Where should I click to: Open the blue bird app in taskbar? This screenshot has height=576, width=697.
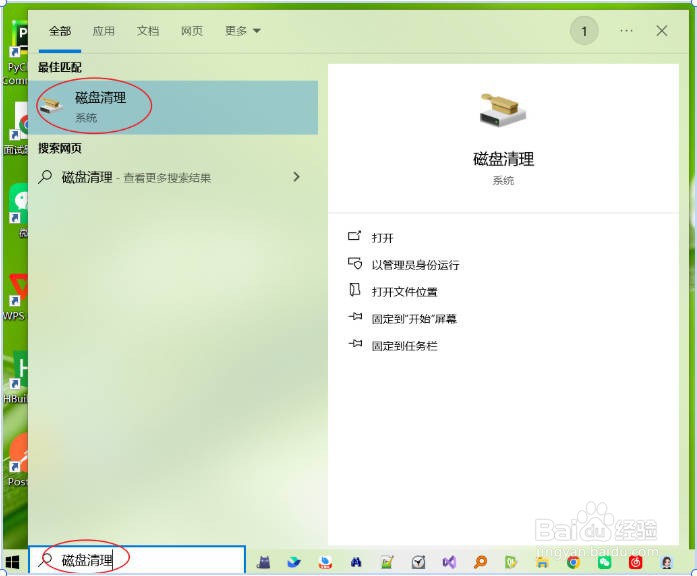293,563
